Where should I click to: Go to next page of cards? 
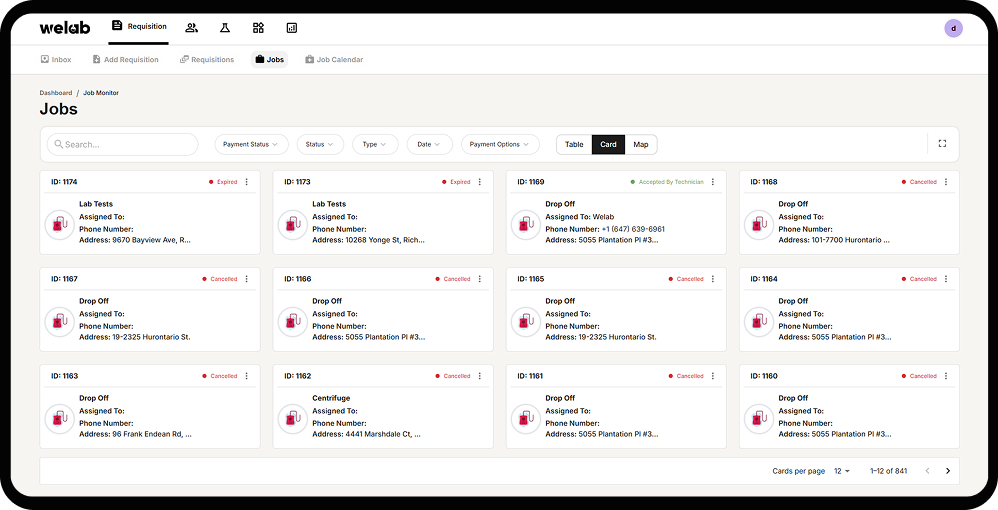[x=948, y=471]
